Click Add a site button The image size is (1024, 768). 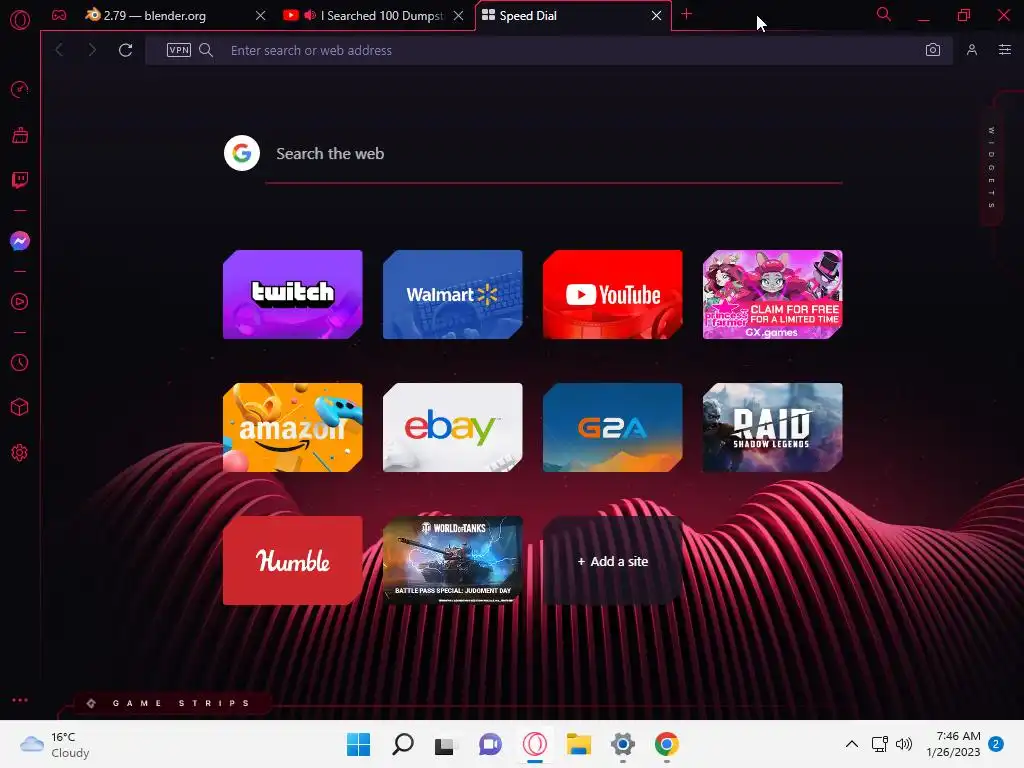[613, 561]
